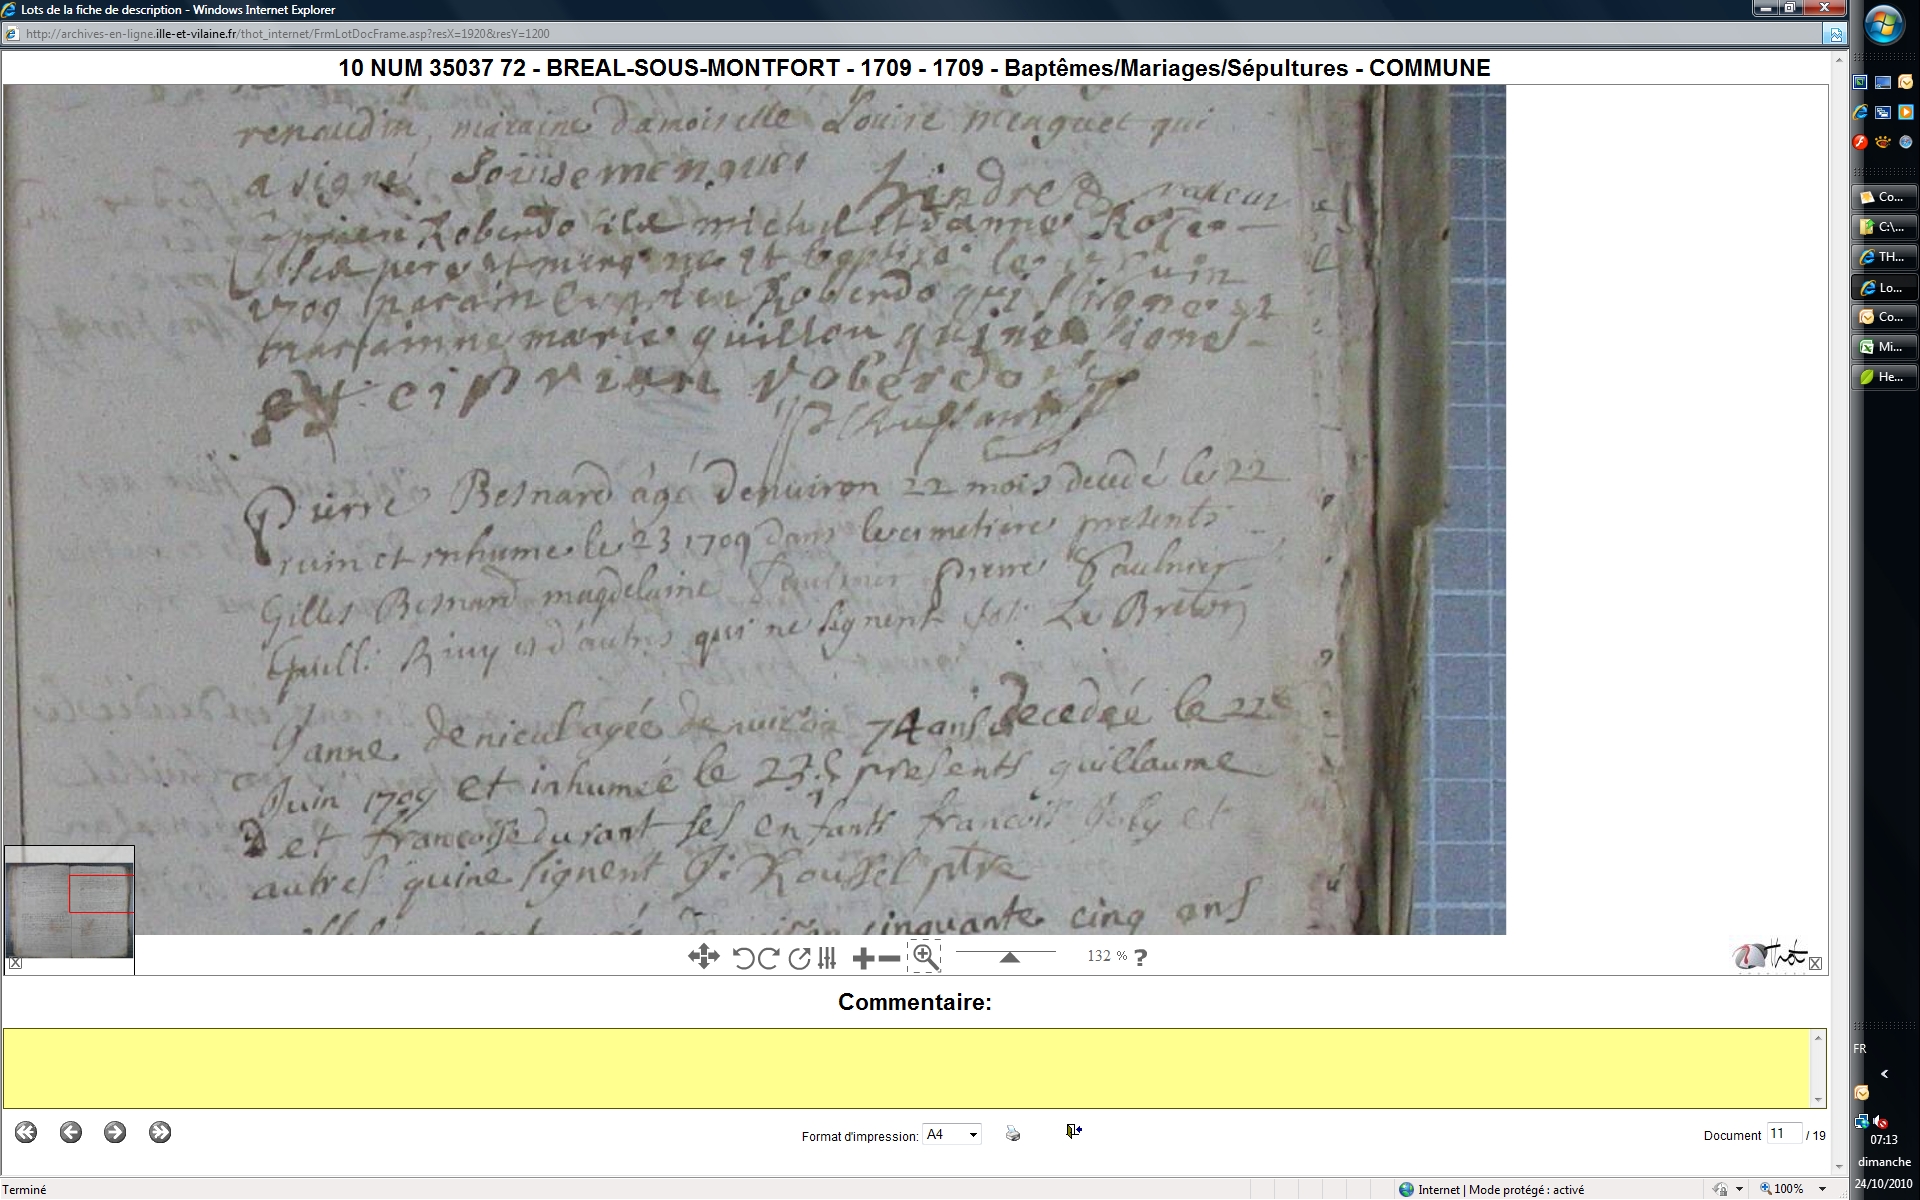Go to the next document page
The width and height of the screenshot is (1920, 1200).
pos(115,1132)
